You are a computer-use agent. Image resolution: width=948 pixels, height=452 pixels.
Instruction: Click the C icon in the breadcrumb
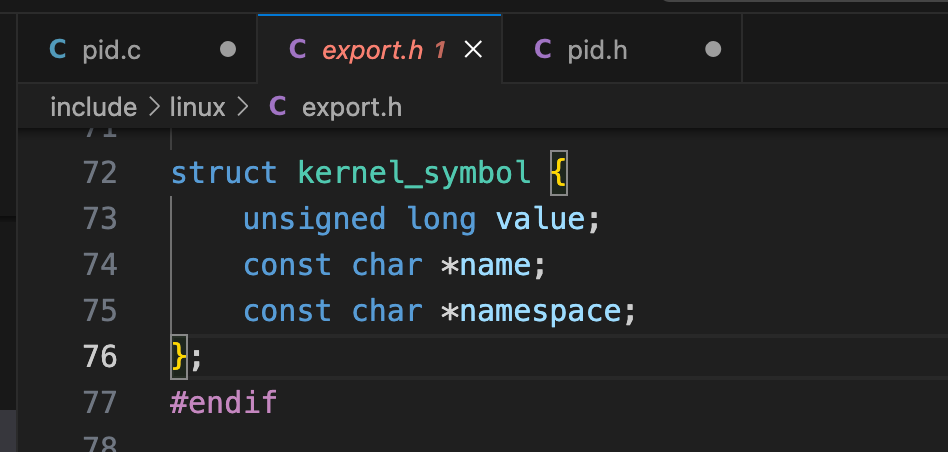278,107
